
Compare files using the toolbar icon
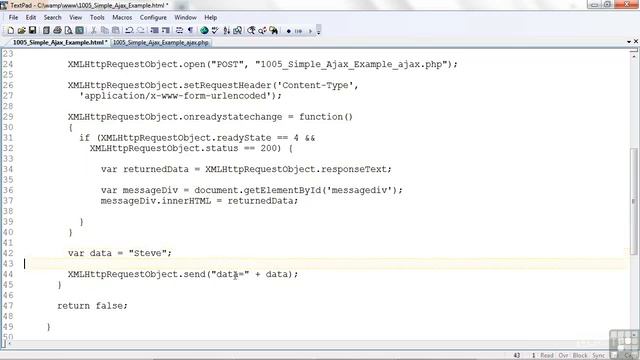(x=238, y=31)
